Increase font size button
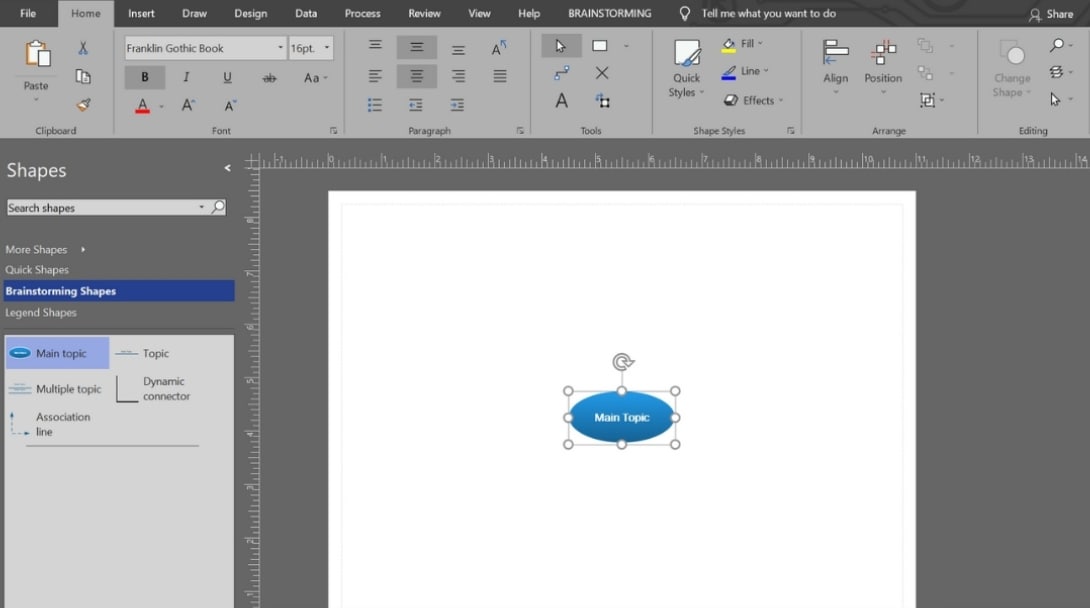This screenshot has width=1090, height=608. point(188,106)
